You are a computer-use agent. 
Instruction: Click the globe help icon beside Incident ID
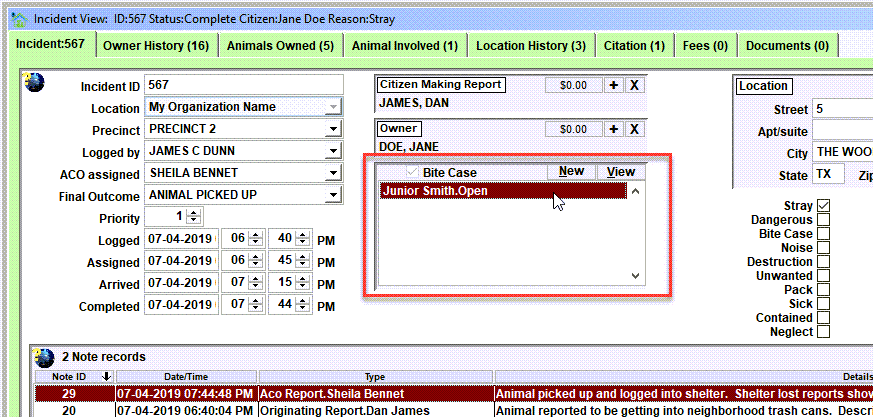tap(35, 84)
